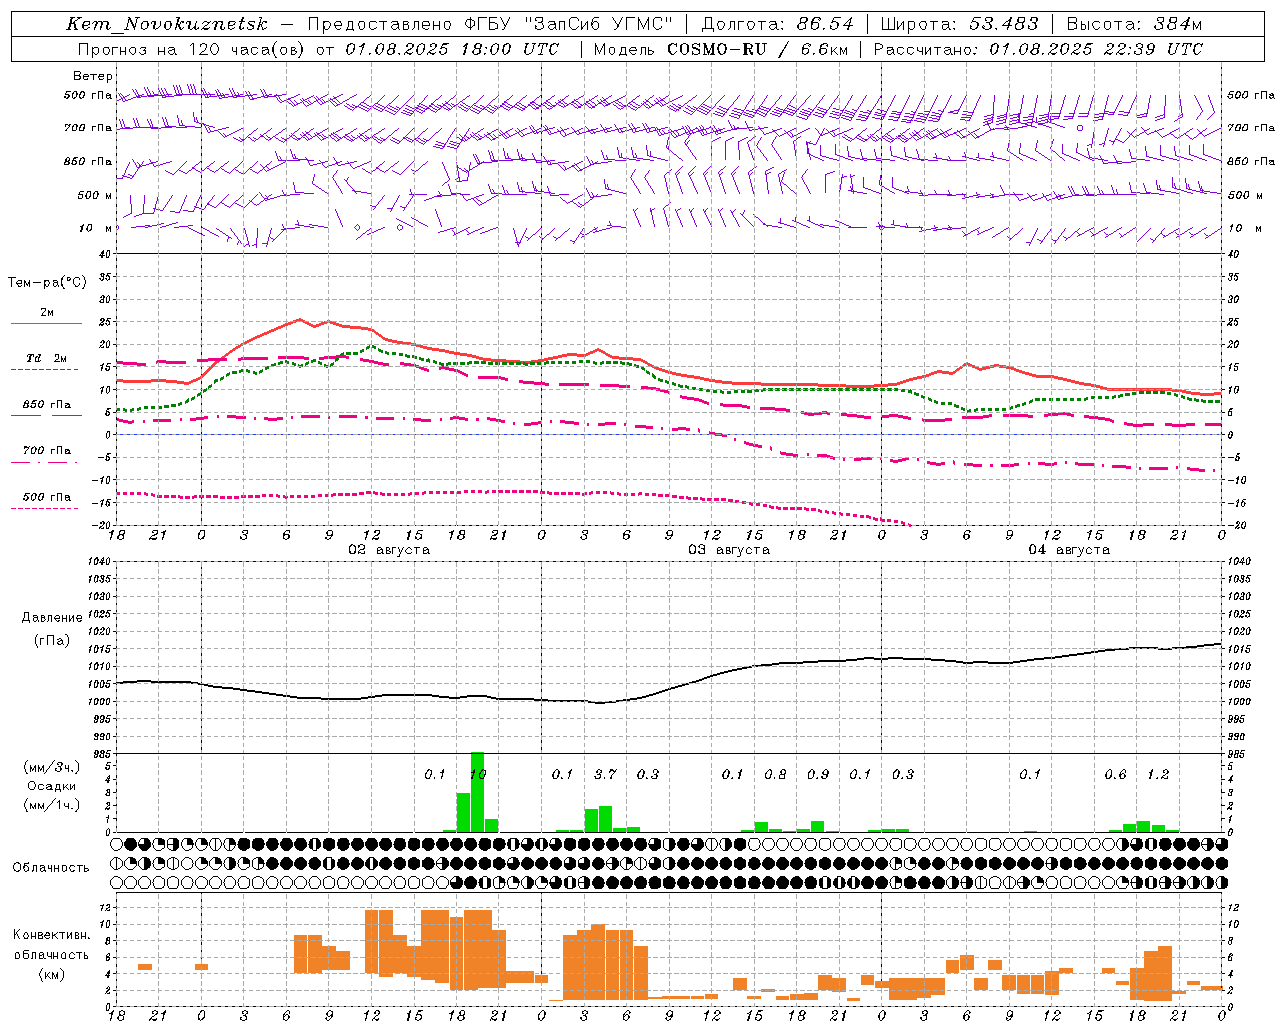Click the date label 02 августа

click(389, 550)
